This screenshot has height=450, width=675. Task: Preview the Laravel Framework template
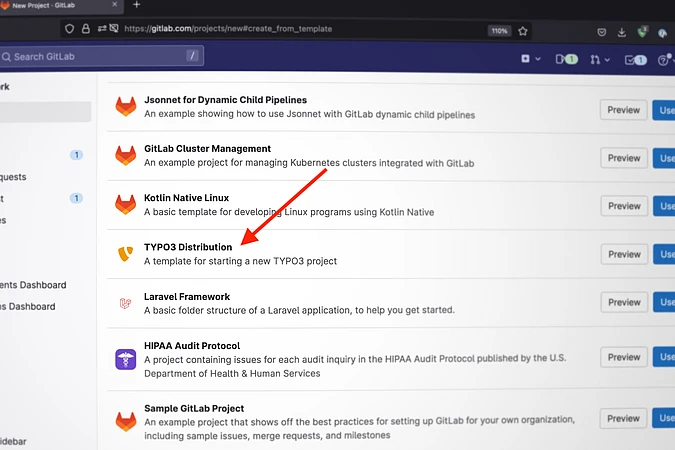coord(623,304)
